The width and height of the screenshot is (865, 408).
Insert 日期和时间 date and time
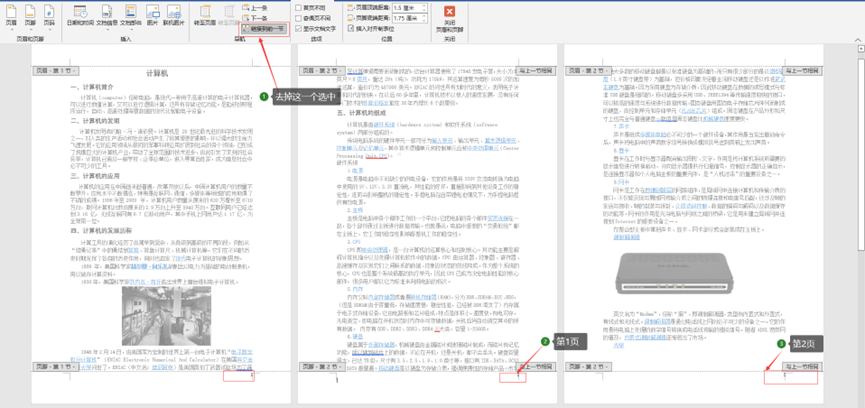point(79,15)
